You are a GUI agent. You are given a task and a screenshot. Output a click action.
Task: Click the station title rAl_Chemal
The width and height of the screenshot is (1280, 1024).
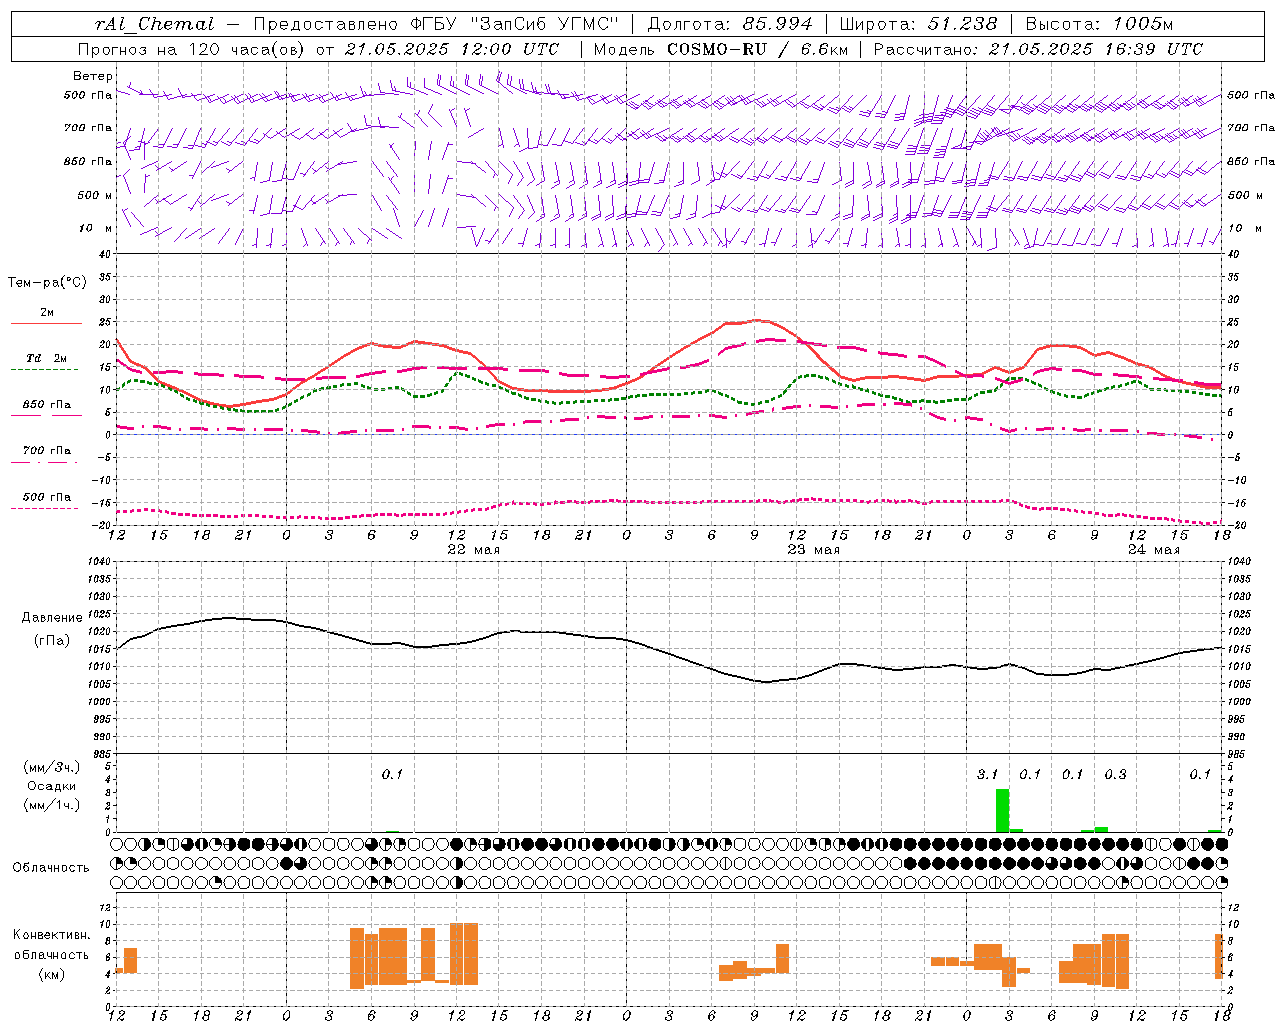click(155, 23)
